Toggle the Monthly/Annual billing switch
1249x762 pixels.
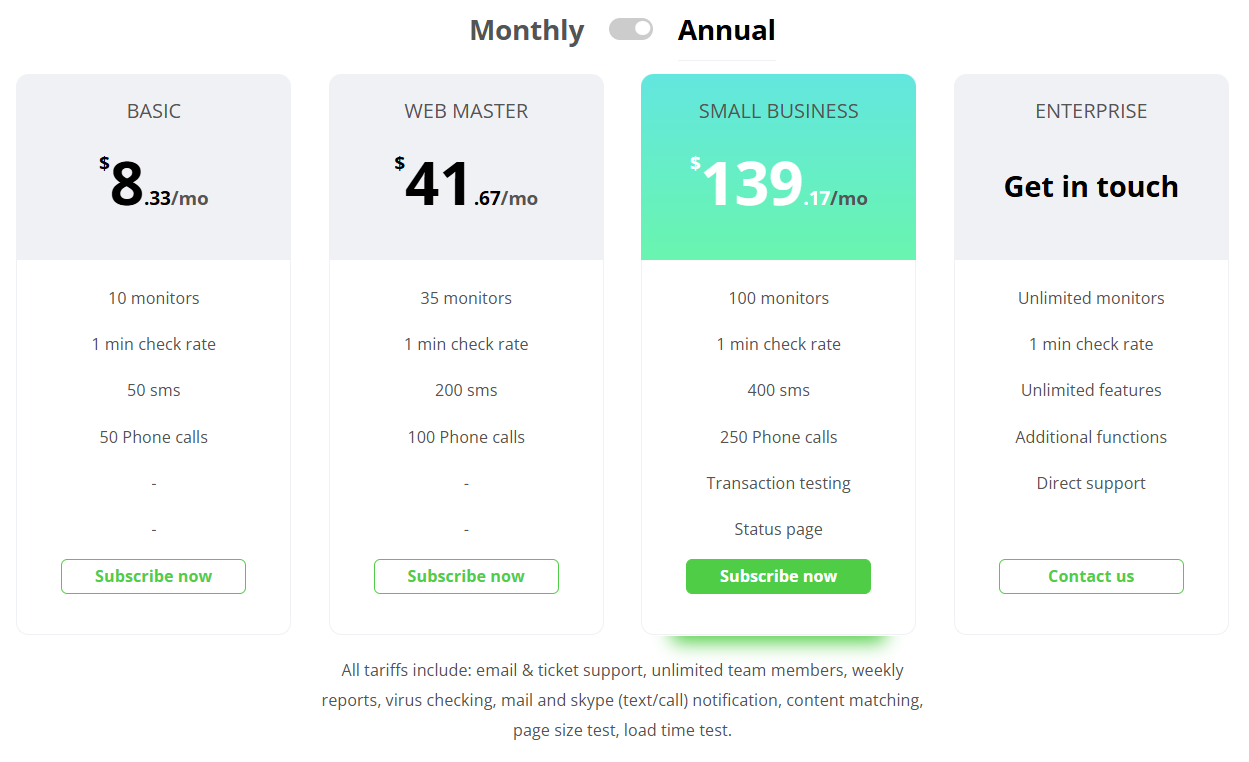tap(630, 30)
